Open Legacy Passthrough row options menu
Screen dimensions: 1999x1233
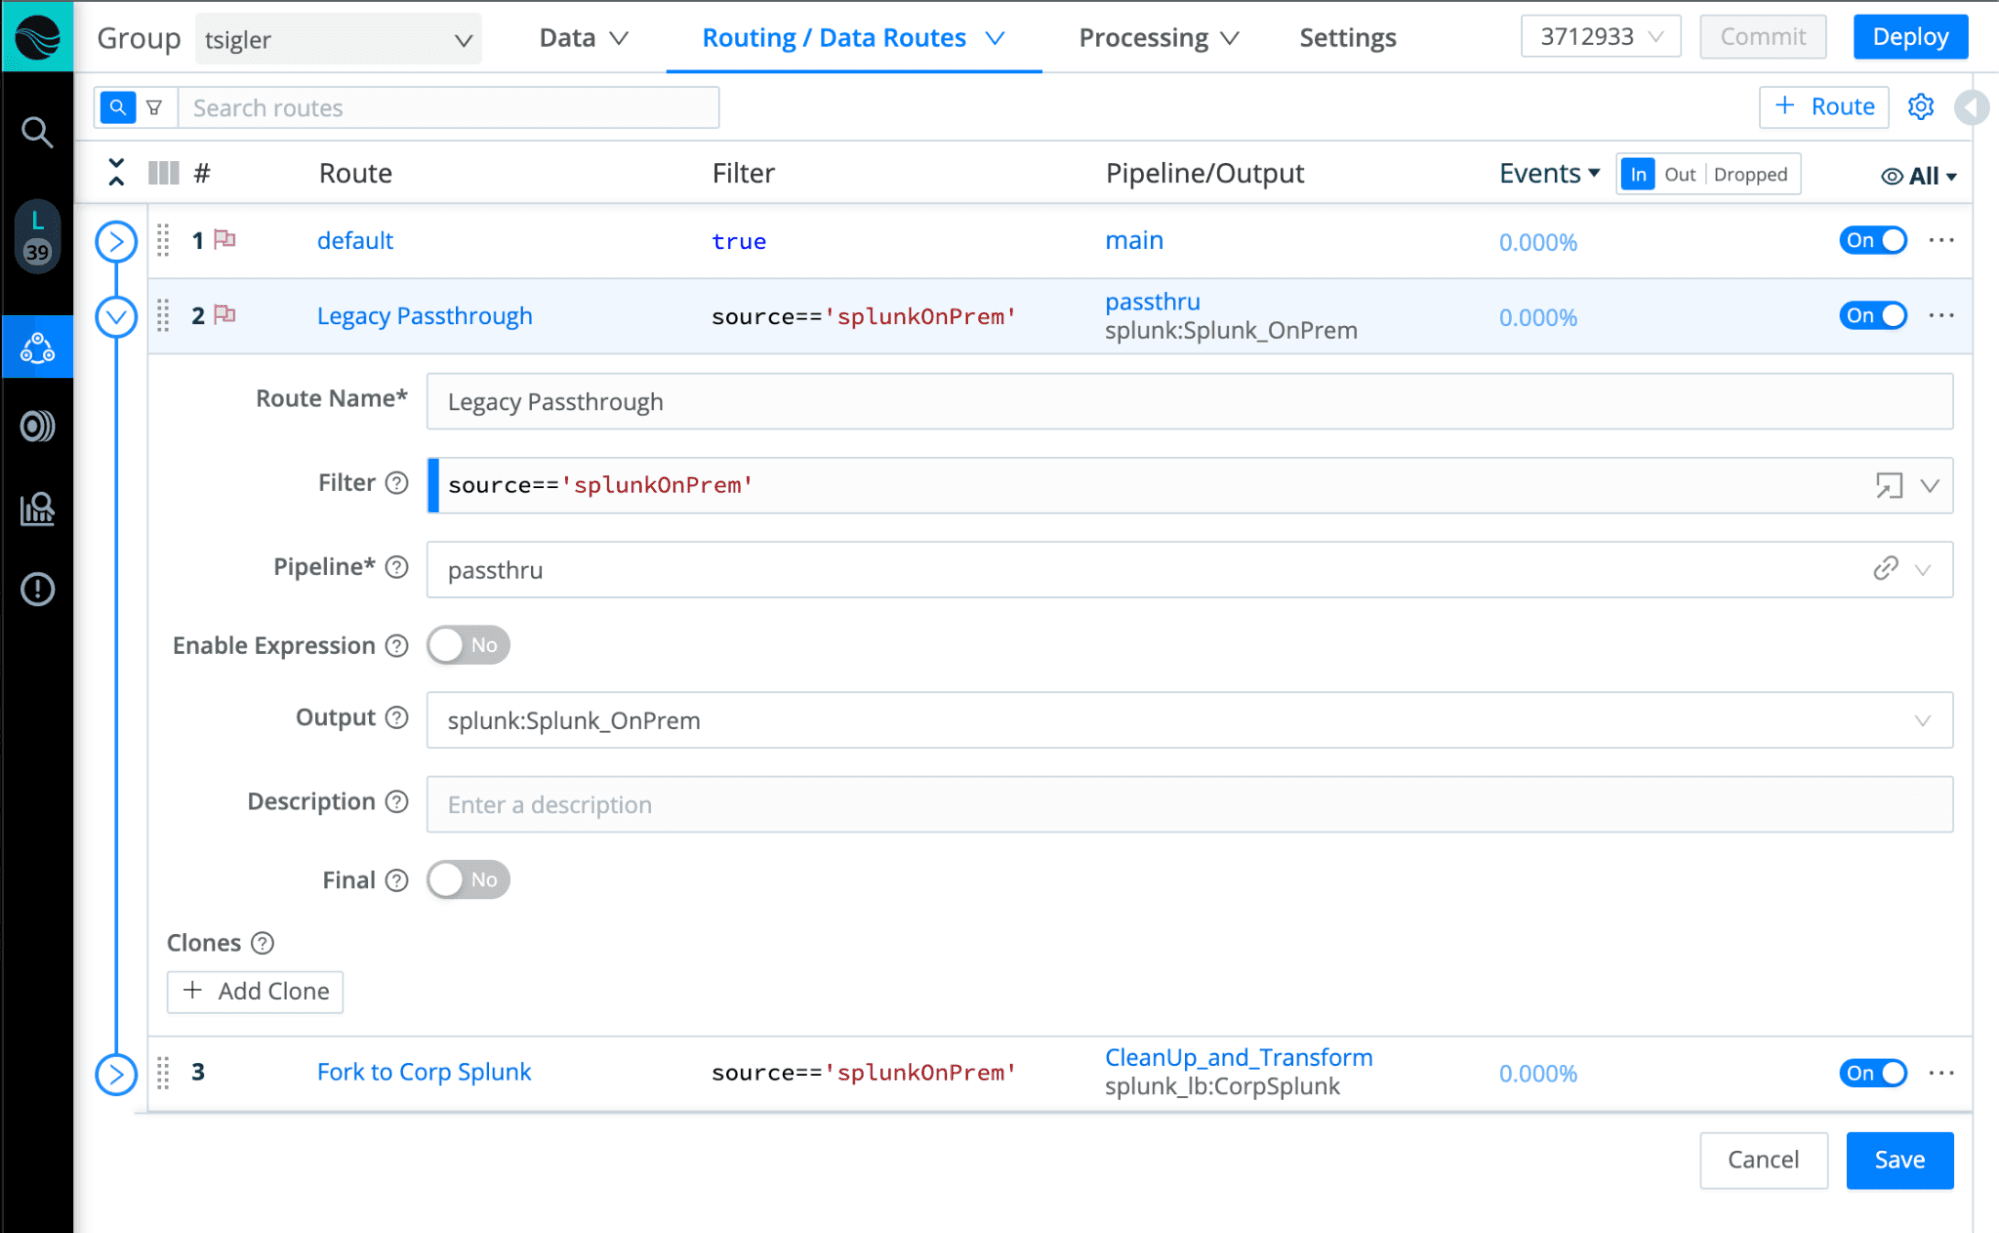1941,316
